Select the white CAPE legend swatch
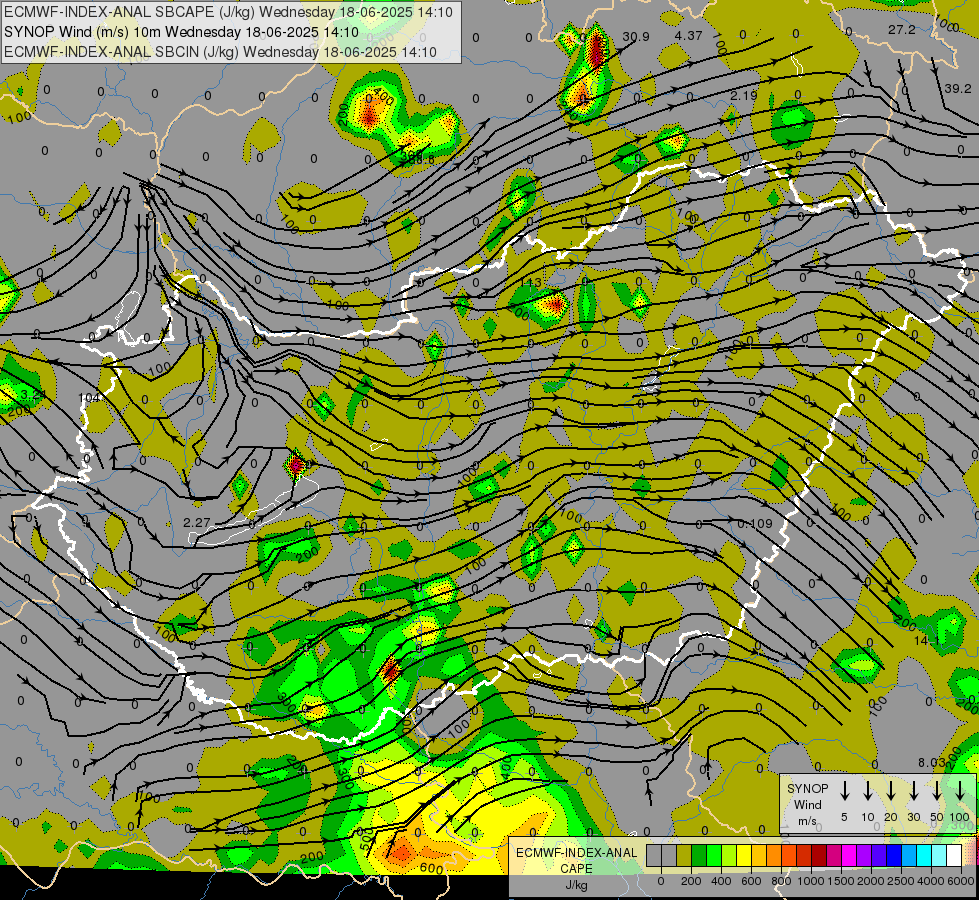The height and width of the screenshot is (900, 979). click(x=953, y=856)
